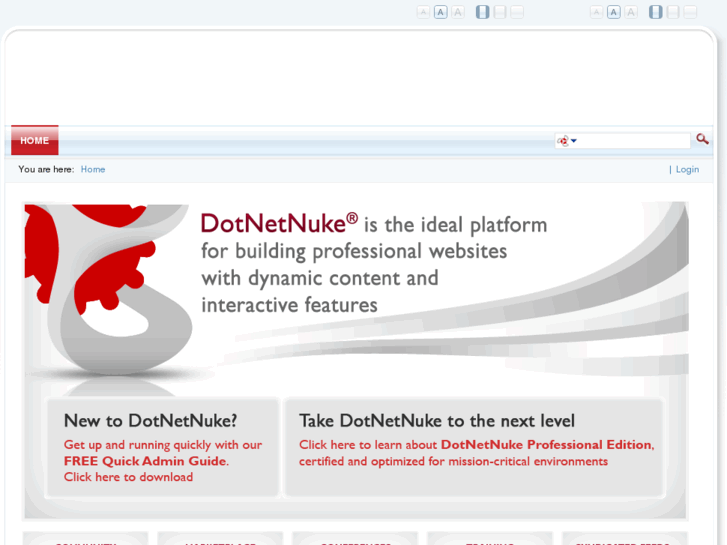727x545 pixels.
Task: Click the Home breadcrumb link
Action: point(93,170)
